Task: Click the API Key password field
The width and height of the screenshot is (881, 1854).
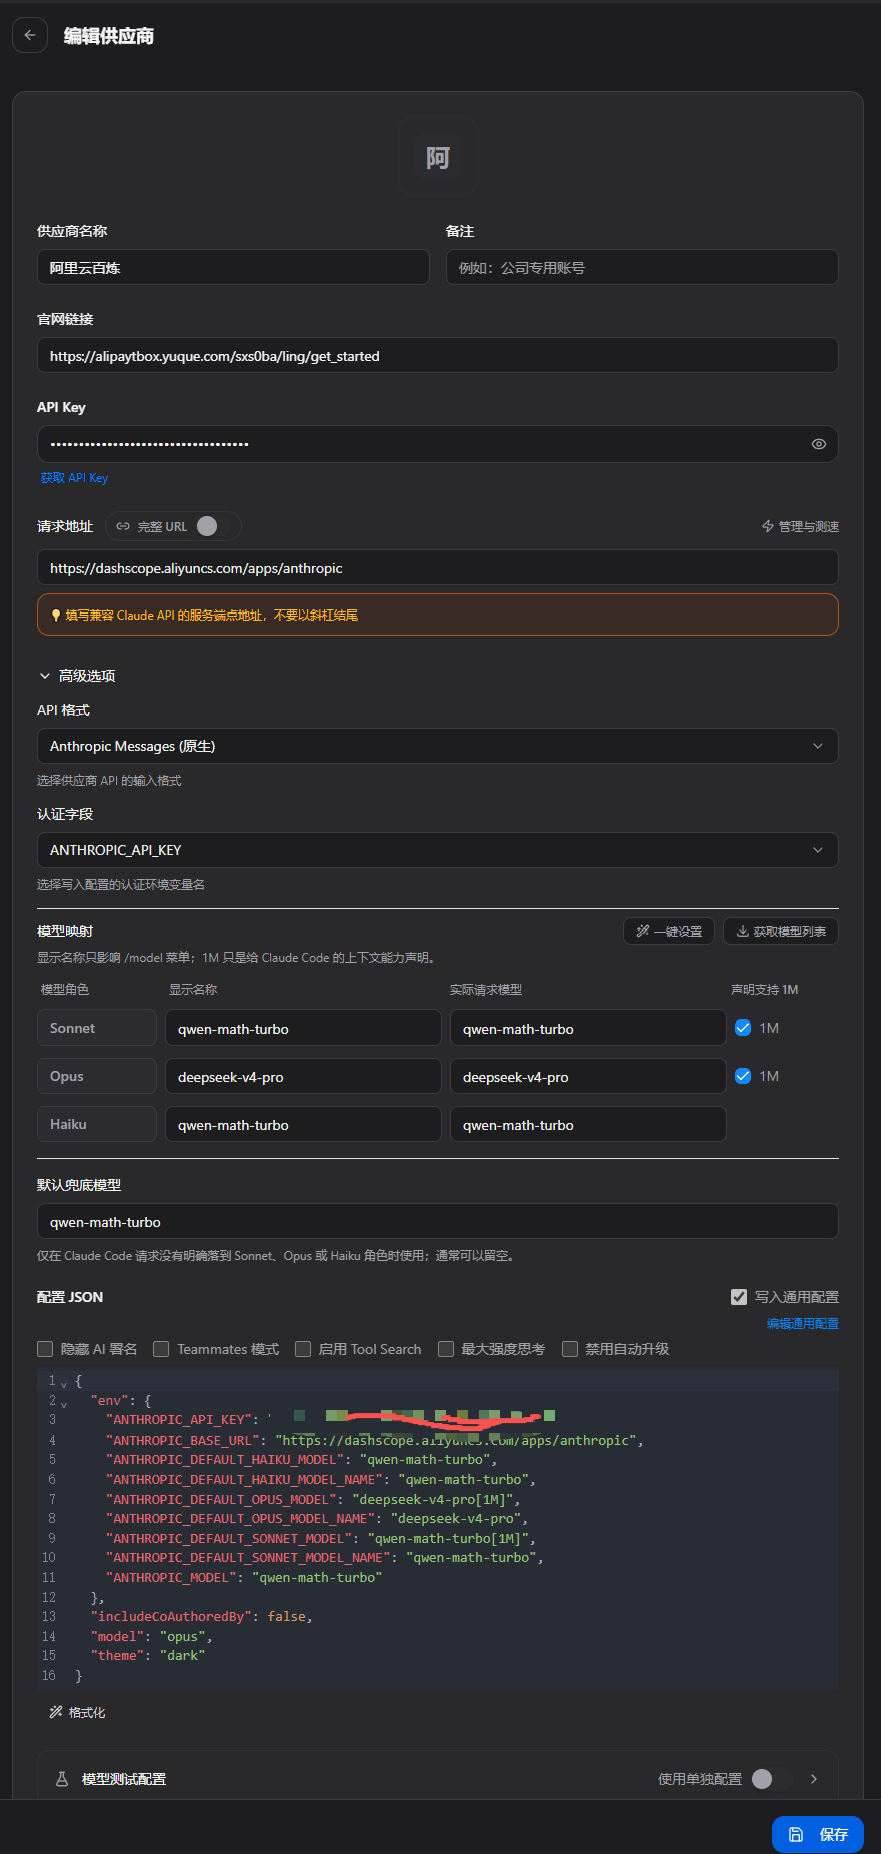Action: tap(438, 444)
